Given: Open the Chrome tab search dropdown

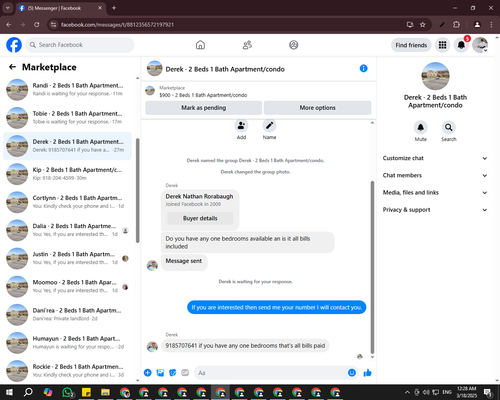Looking at the screenshot, I should click(7, 8).
